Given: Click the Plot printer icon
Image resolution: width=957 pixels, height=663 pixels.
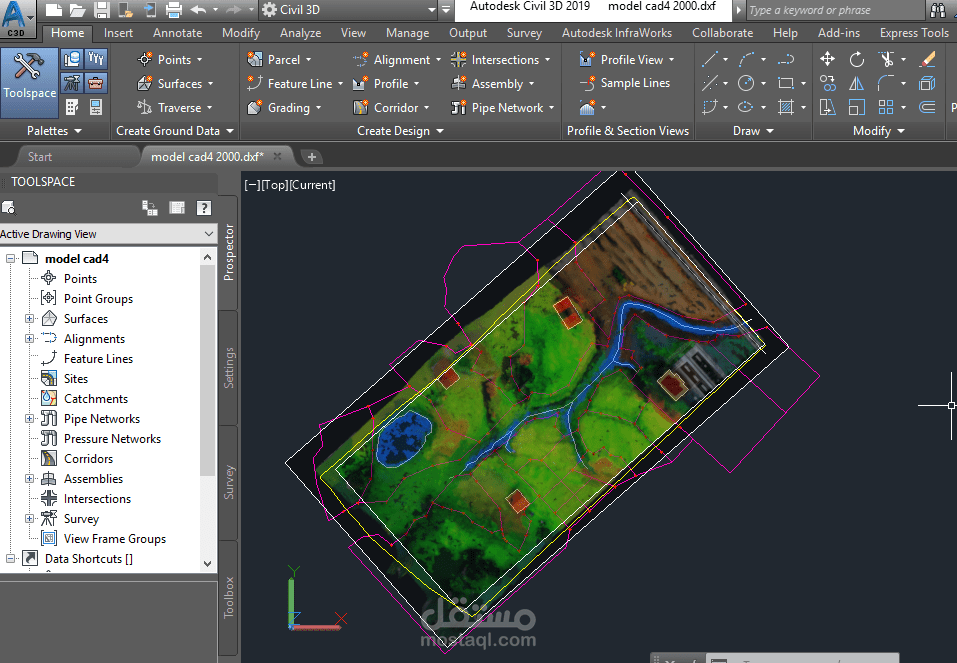Looking at the screenshot, I should click(x=174, y=10).
